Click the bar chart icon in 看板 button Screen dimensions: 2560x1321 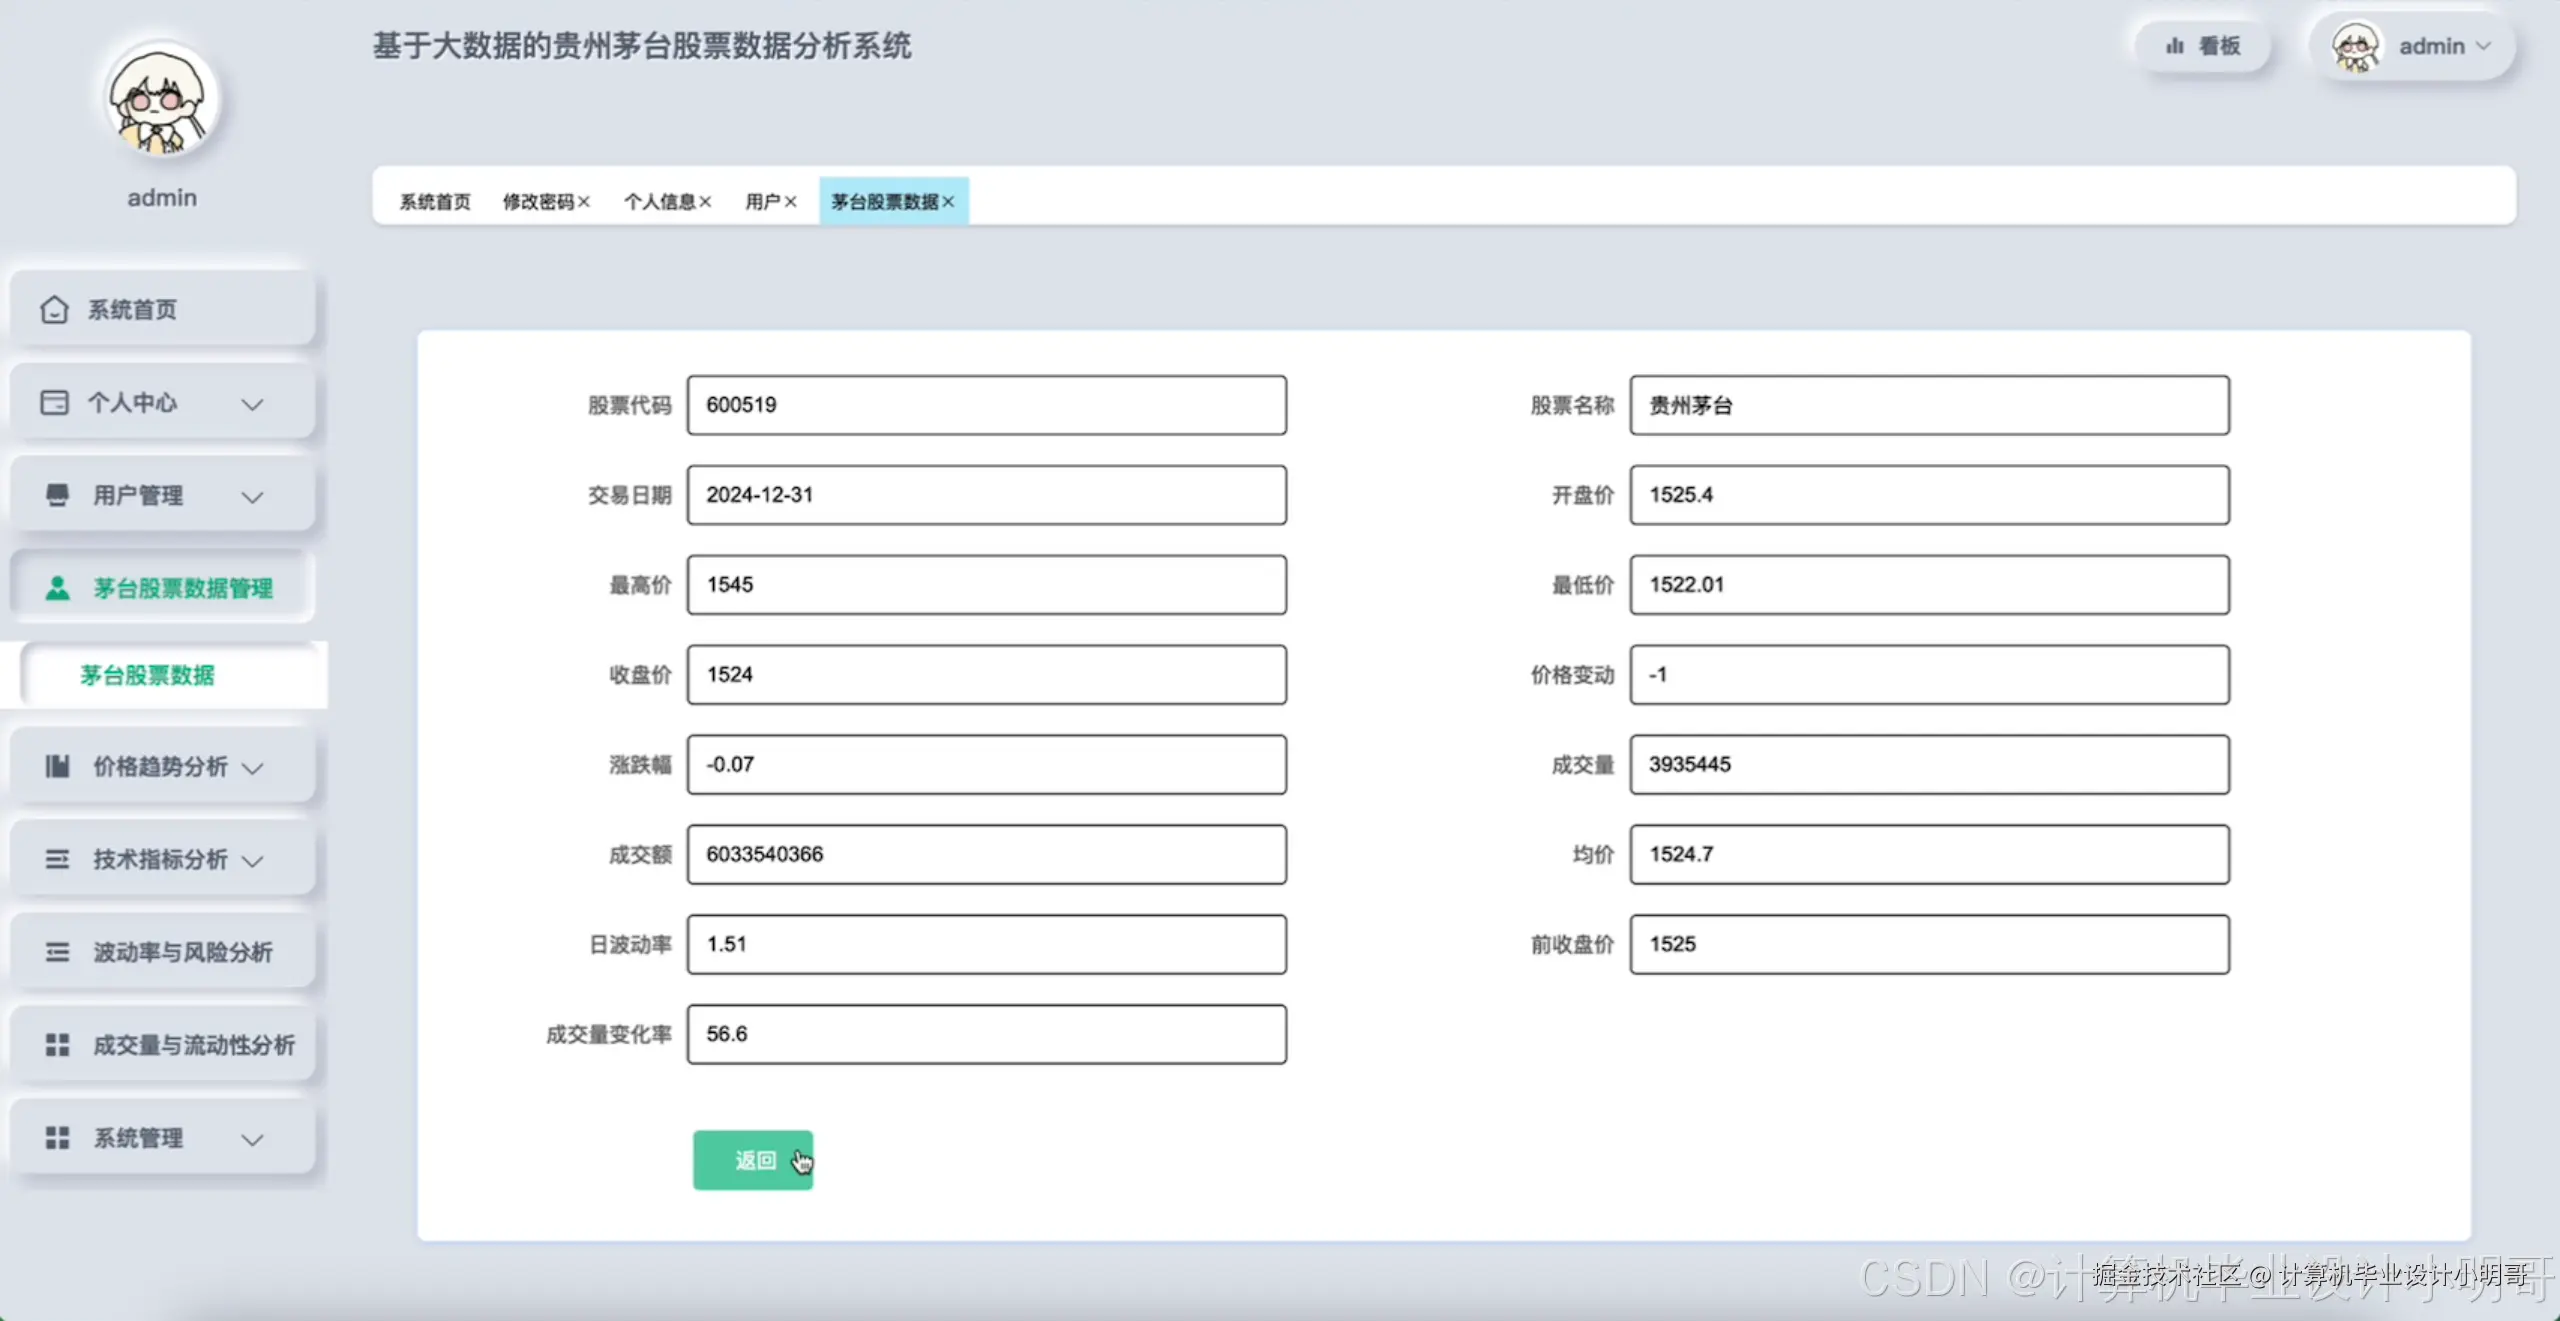(x=2174, y=46)
